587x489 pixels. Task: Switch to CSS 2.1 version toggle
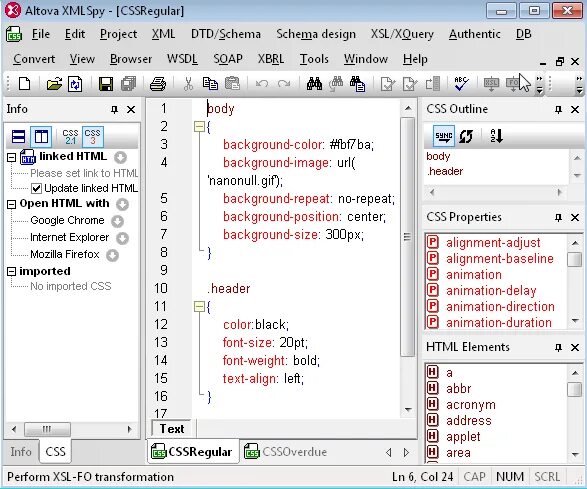[x=70, y=137]
